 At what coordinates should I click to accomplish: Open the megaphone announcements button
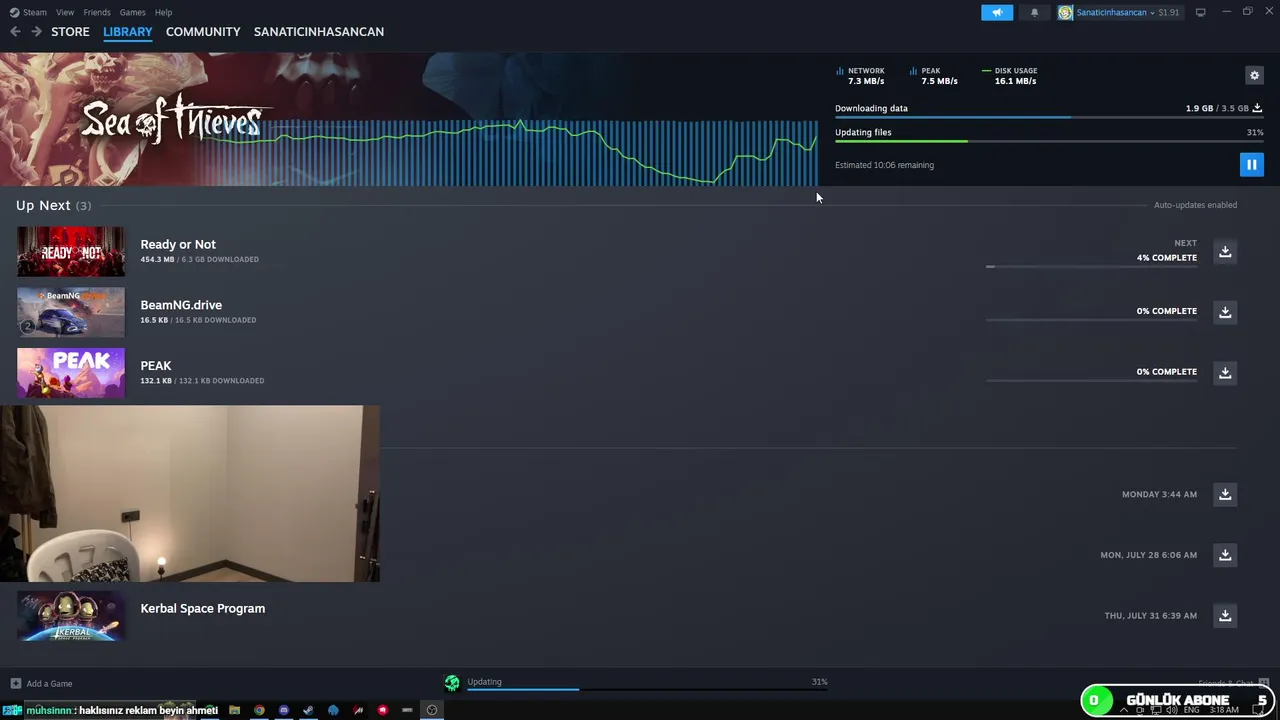tap(997, 12)
